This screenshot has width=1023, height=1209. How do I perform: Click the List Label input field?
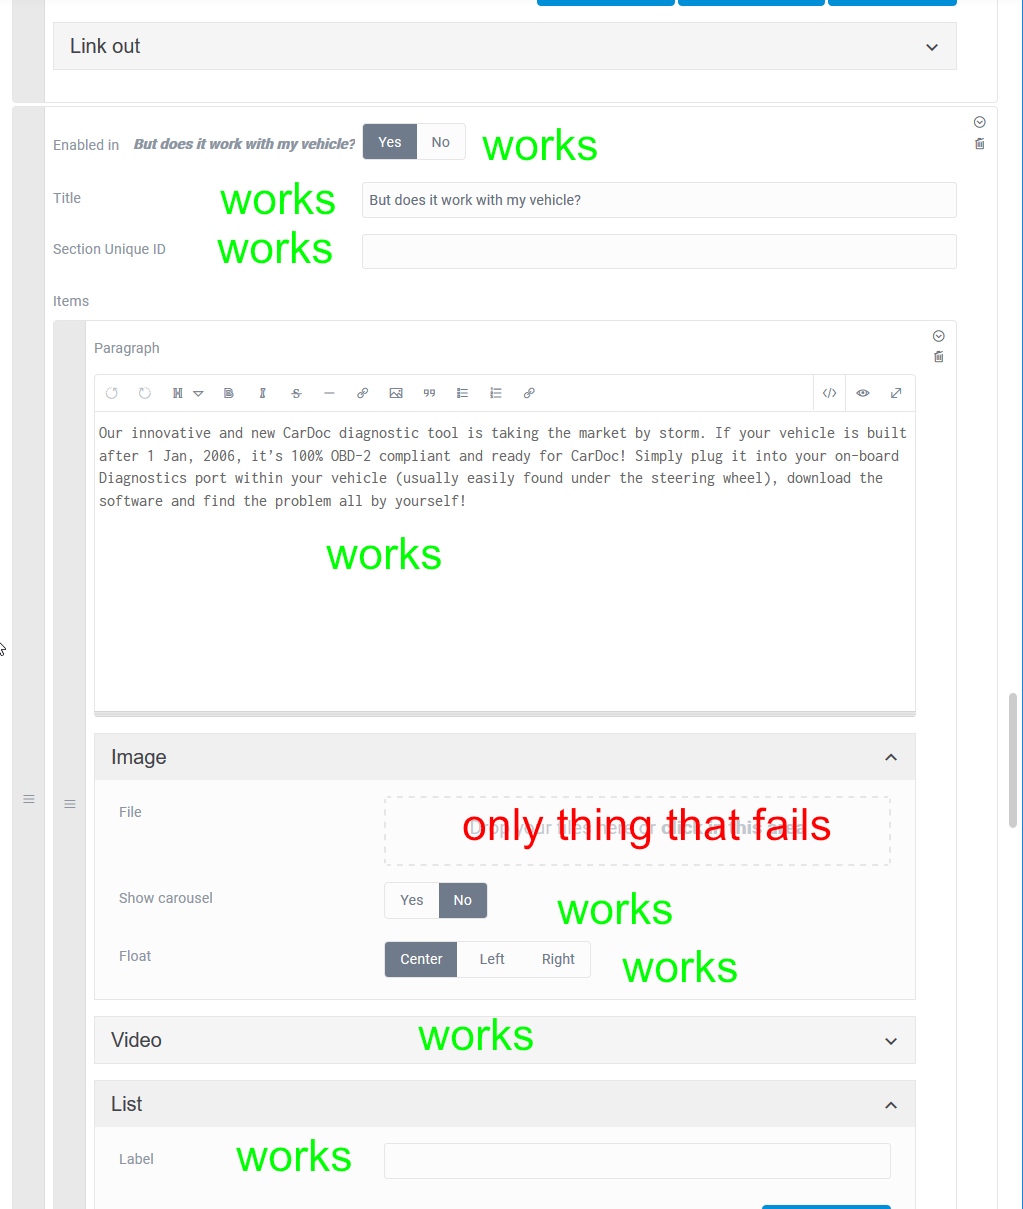click(637, 1161)
